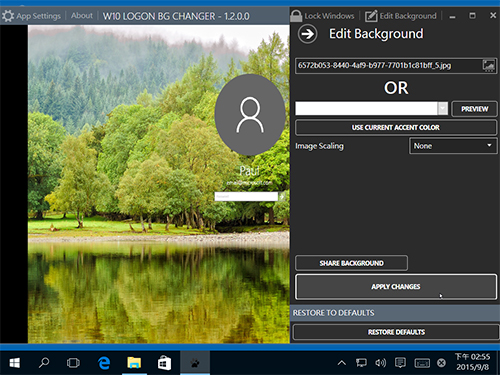Click APPLY CHANGES button
Viewport: 500px width, 375px height.
pyautogui.click(x=396, y=287)
